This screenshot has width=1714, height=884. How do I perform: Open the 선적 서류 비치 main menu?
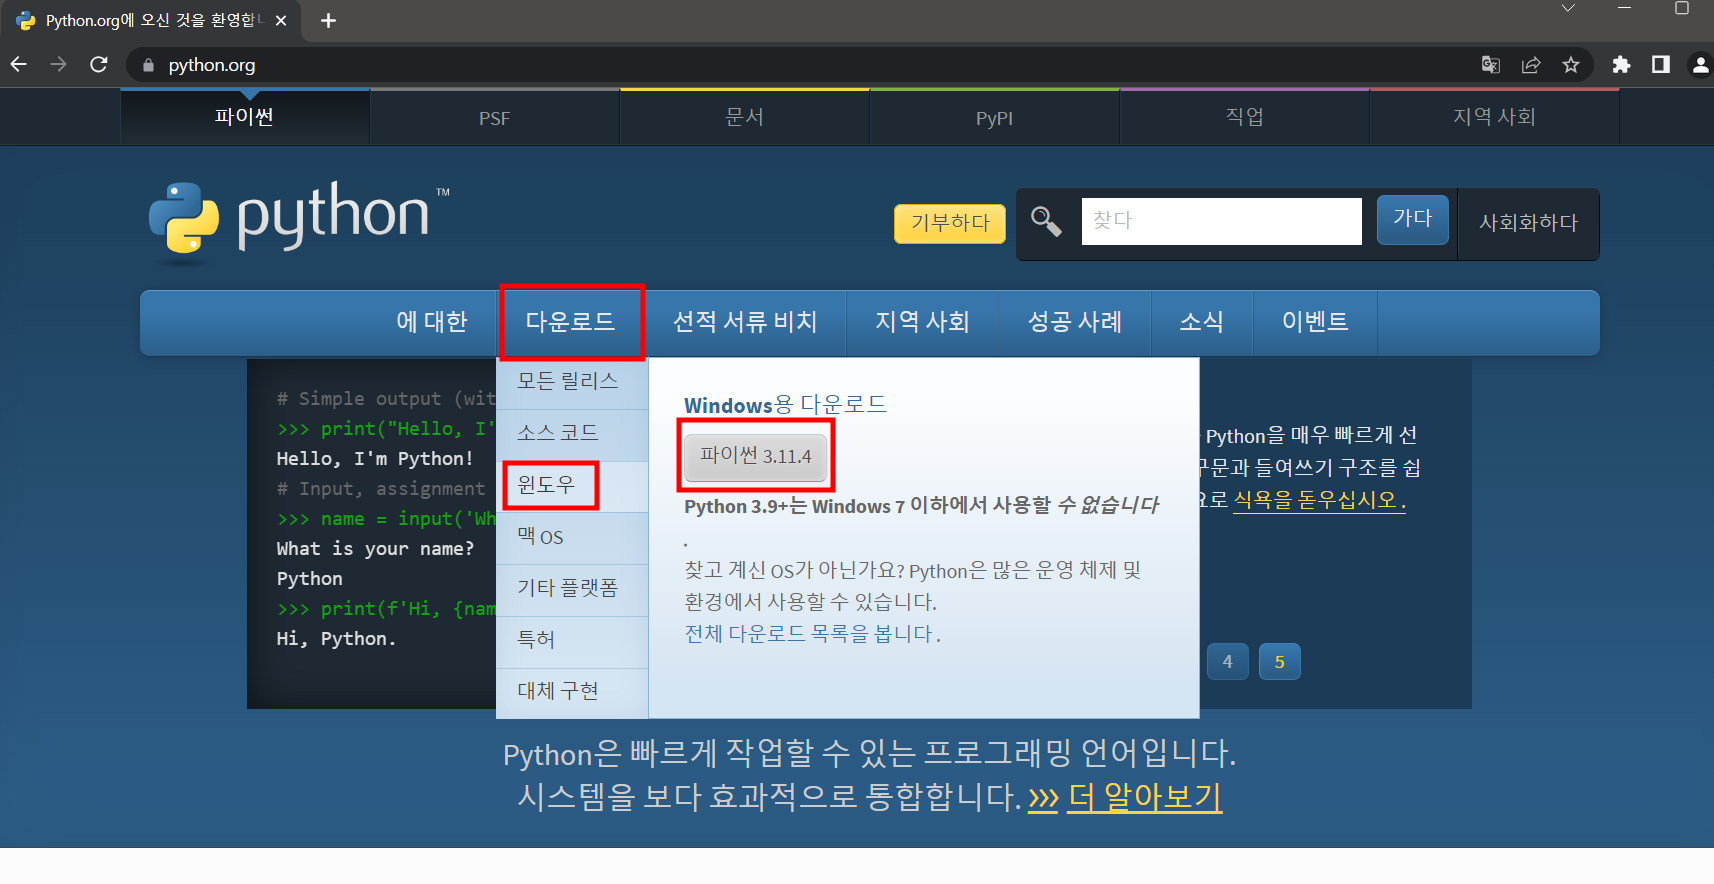pyautogui.click(x=745, y=322)
